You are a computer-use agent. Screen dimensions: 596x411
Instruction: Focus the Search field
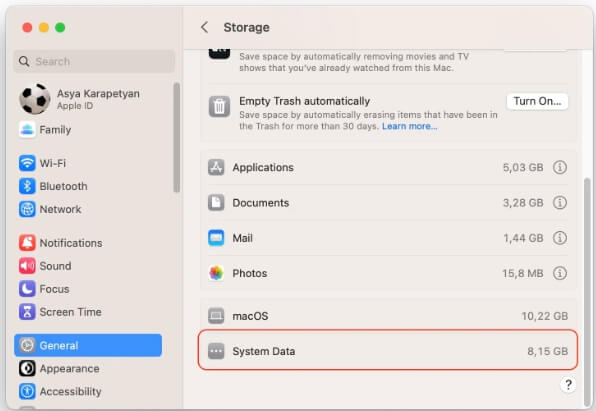94,61
